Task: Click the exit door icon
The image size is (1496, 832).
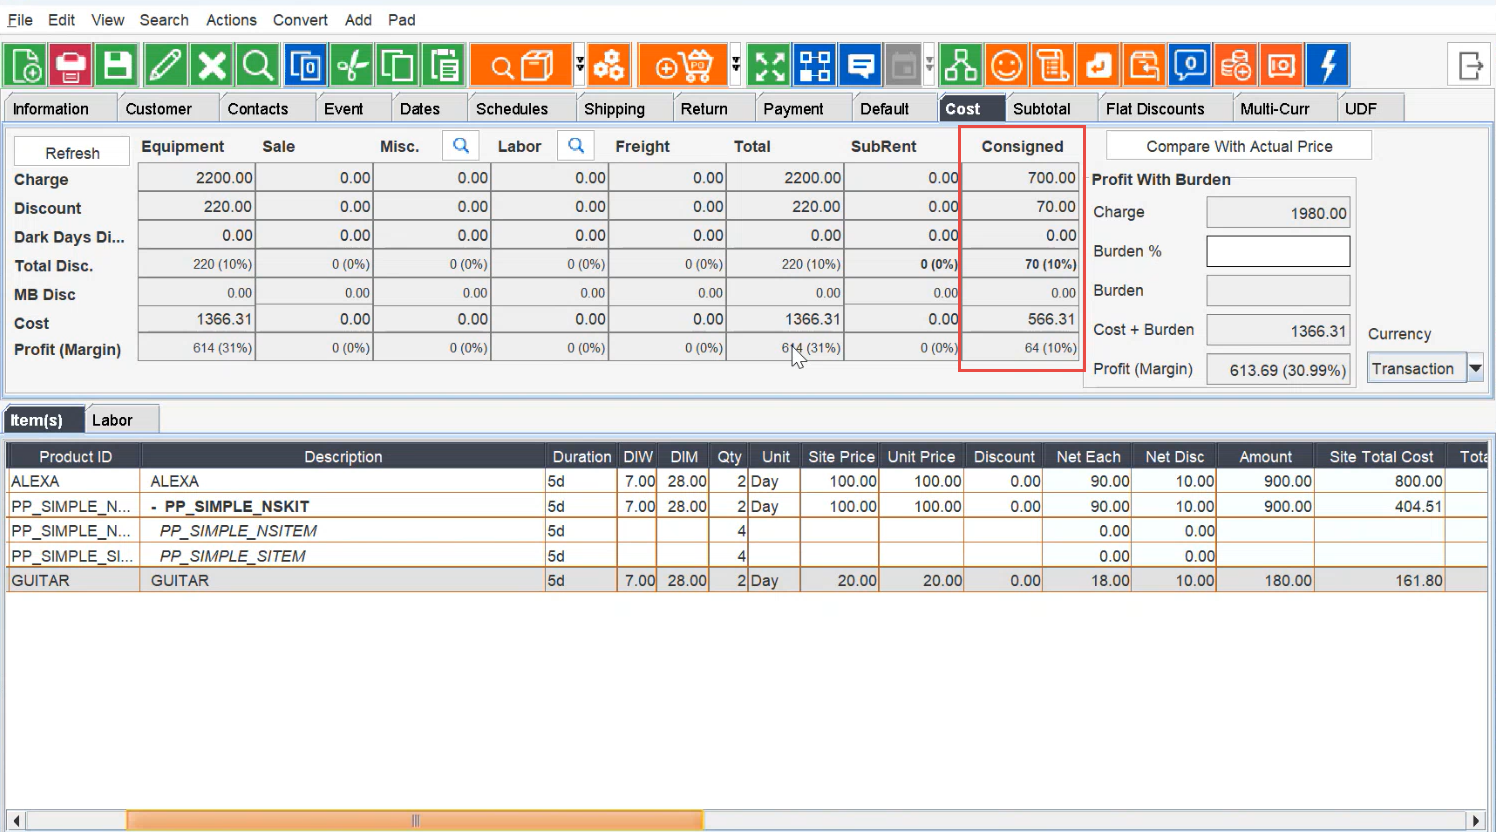Action: point(1470,66)
